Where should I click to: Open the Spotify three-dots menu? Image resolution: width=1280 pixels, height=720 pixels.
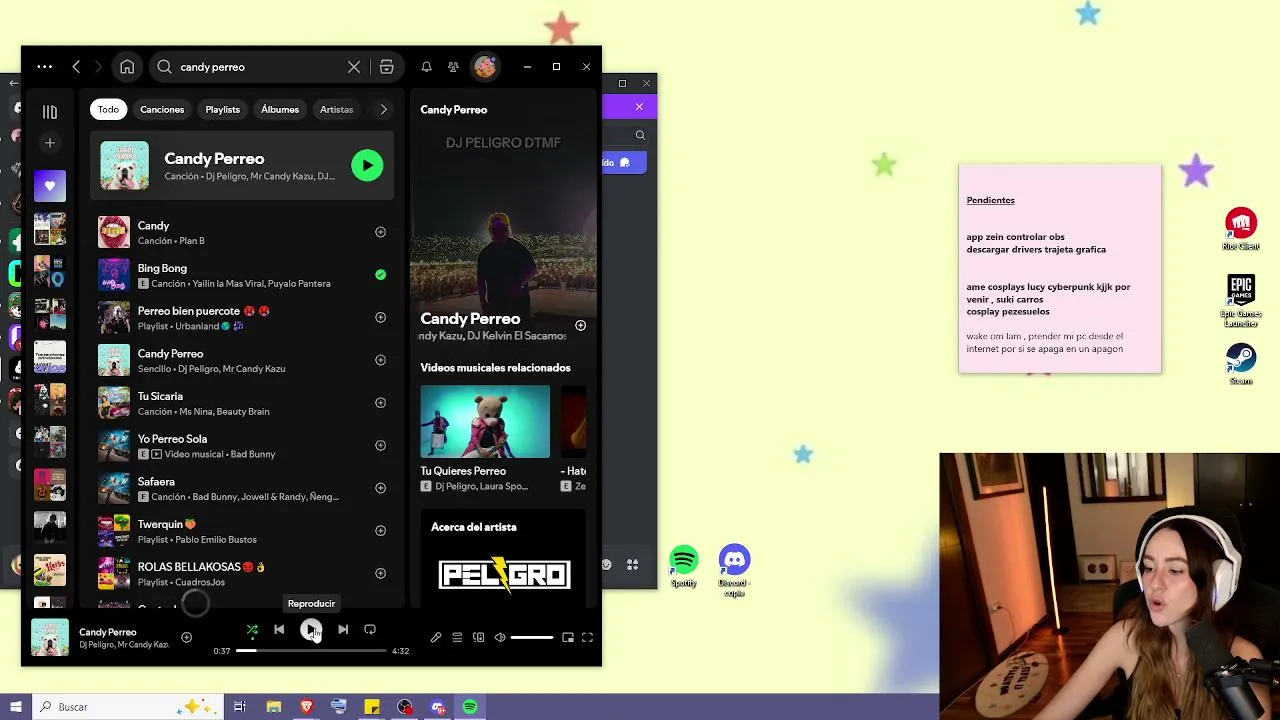point(45,67)
